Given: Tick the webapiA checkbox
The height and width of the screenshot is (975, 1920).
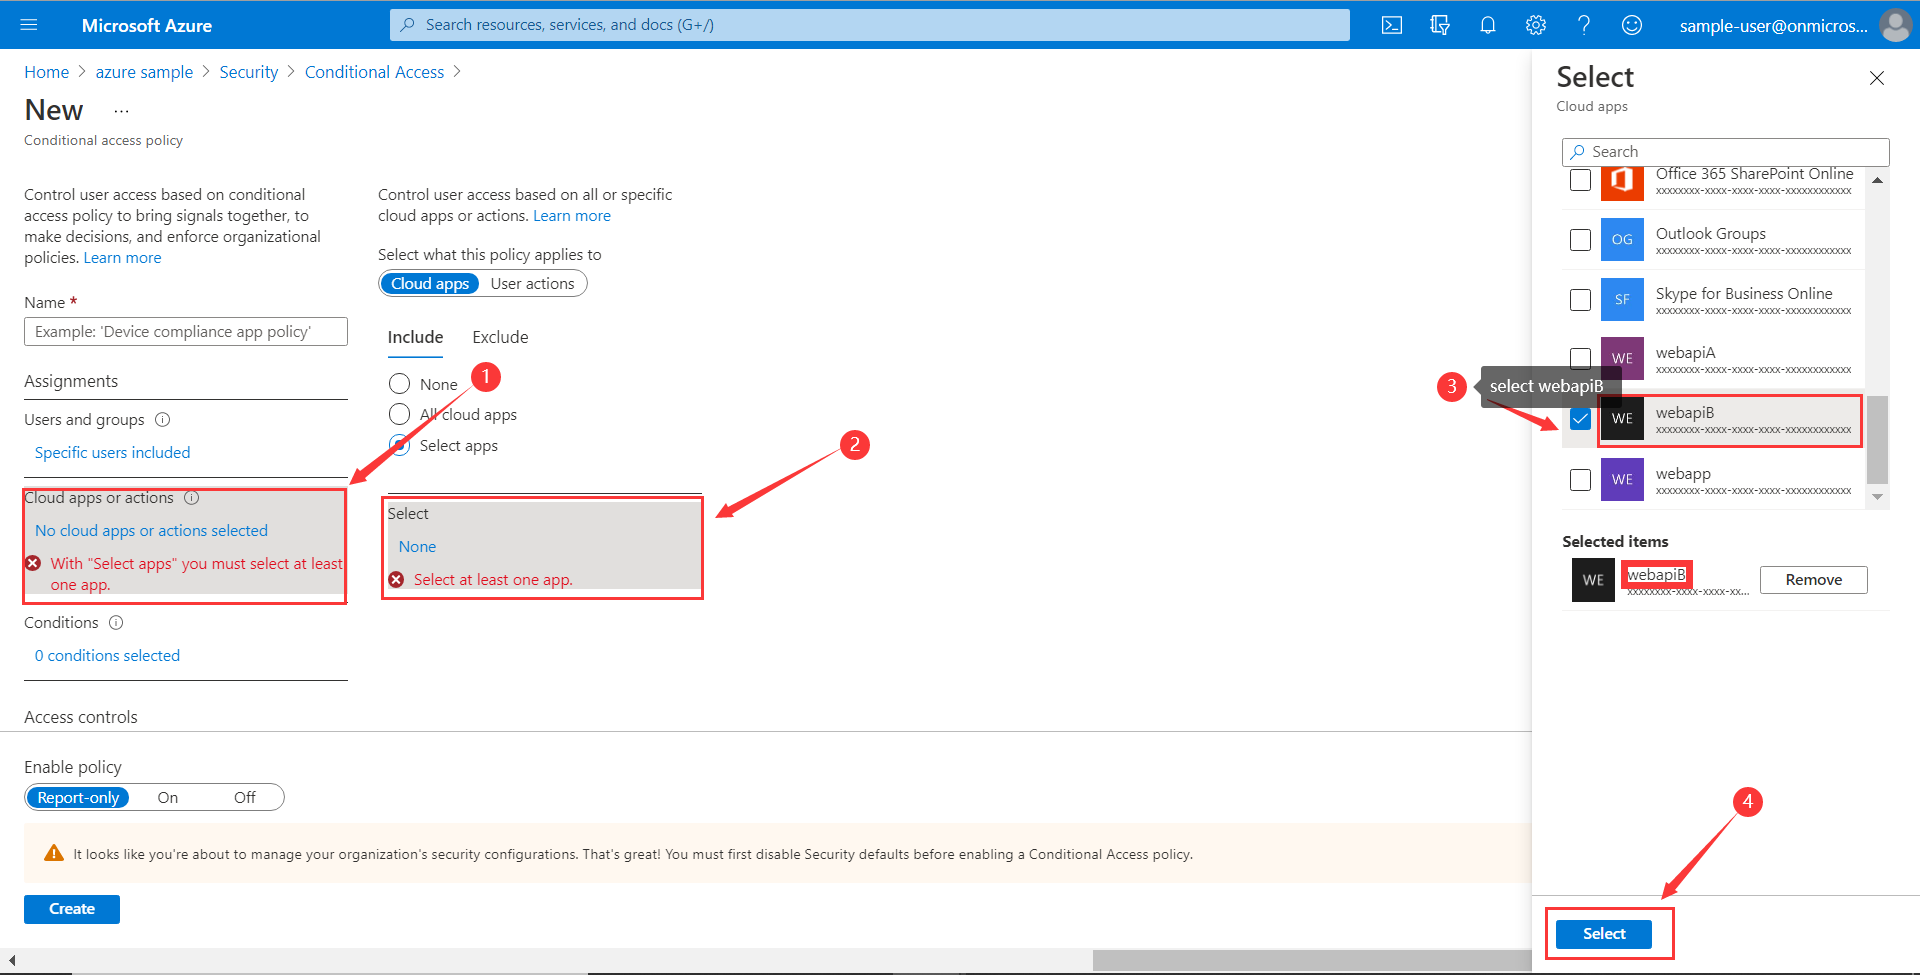Looking at the screenshot, I should (1580, 358).
